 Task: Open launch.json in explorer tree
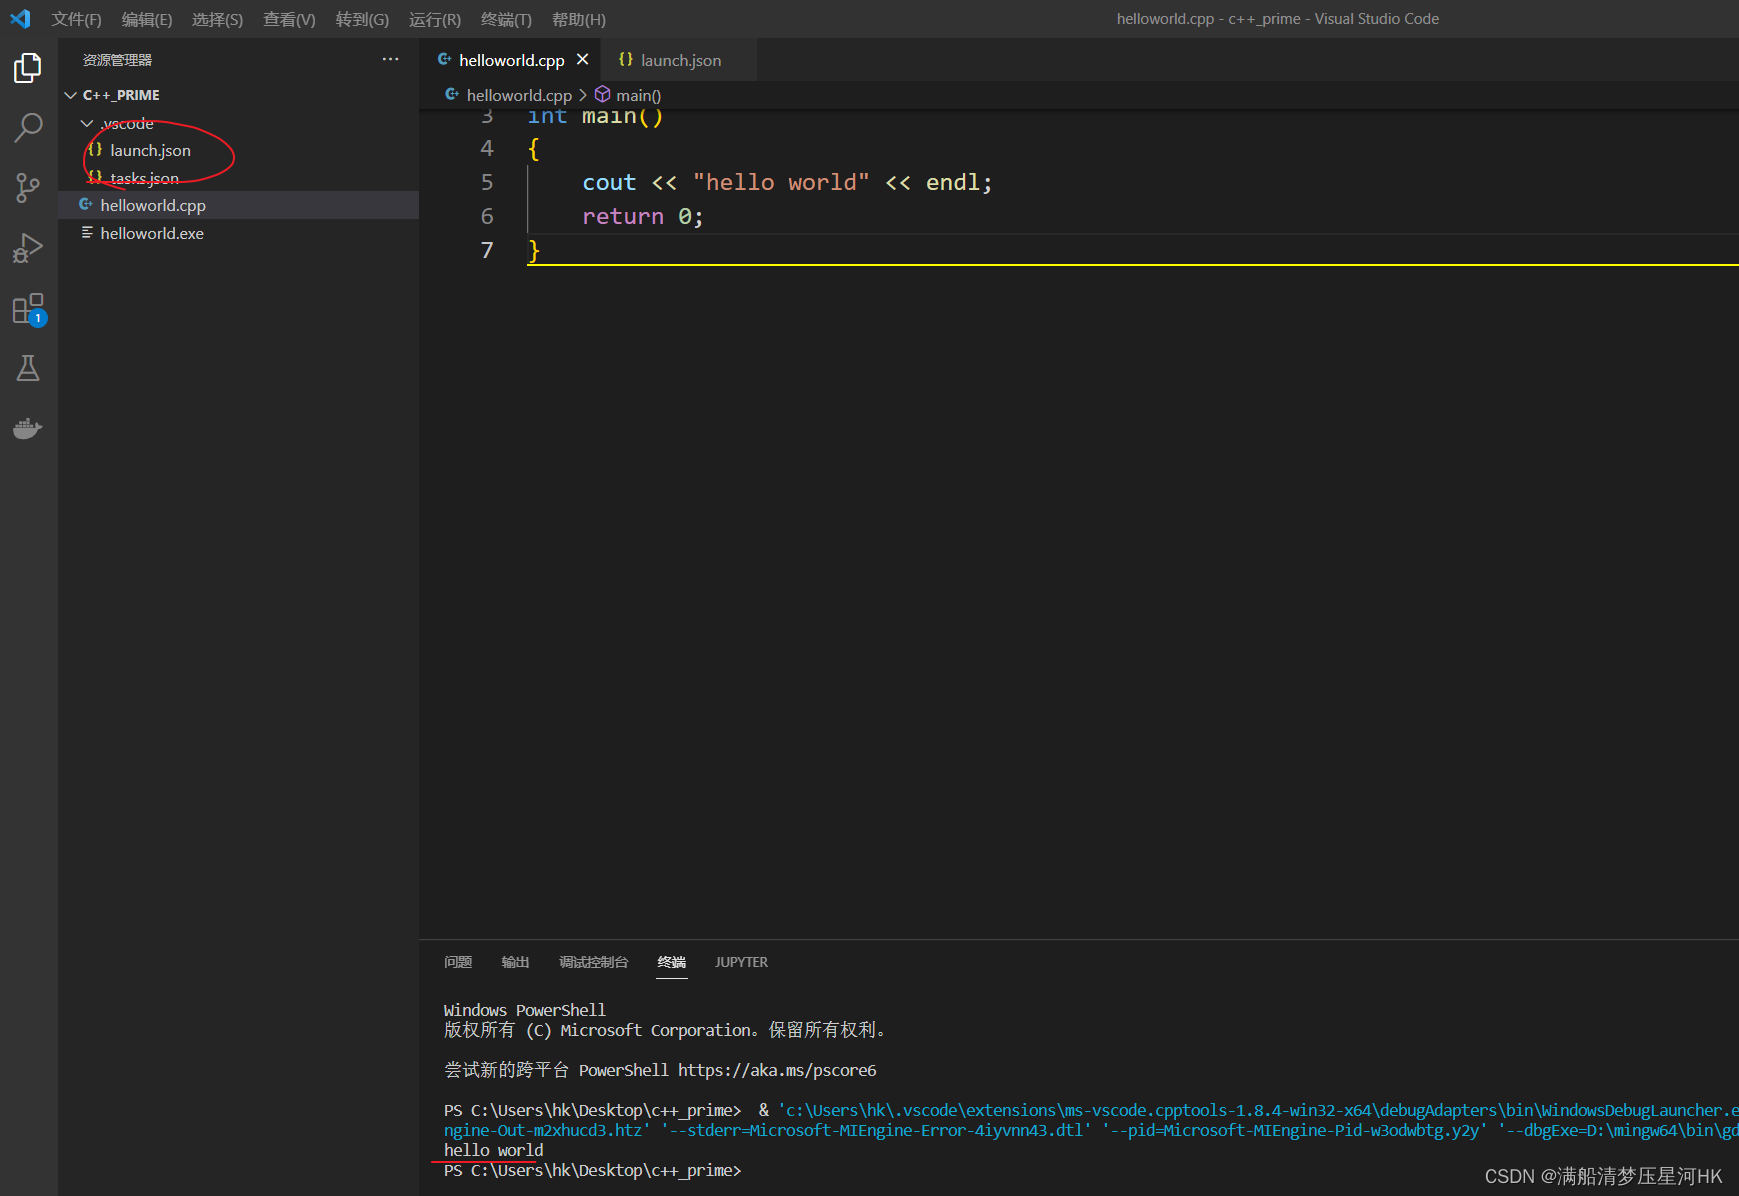click(x=238, y=150)
